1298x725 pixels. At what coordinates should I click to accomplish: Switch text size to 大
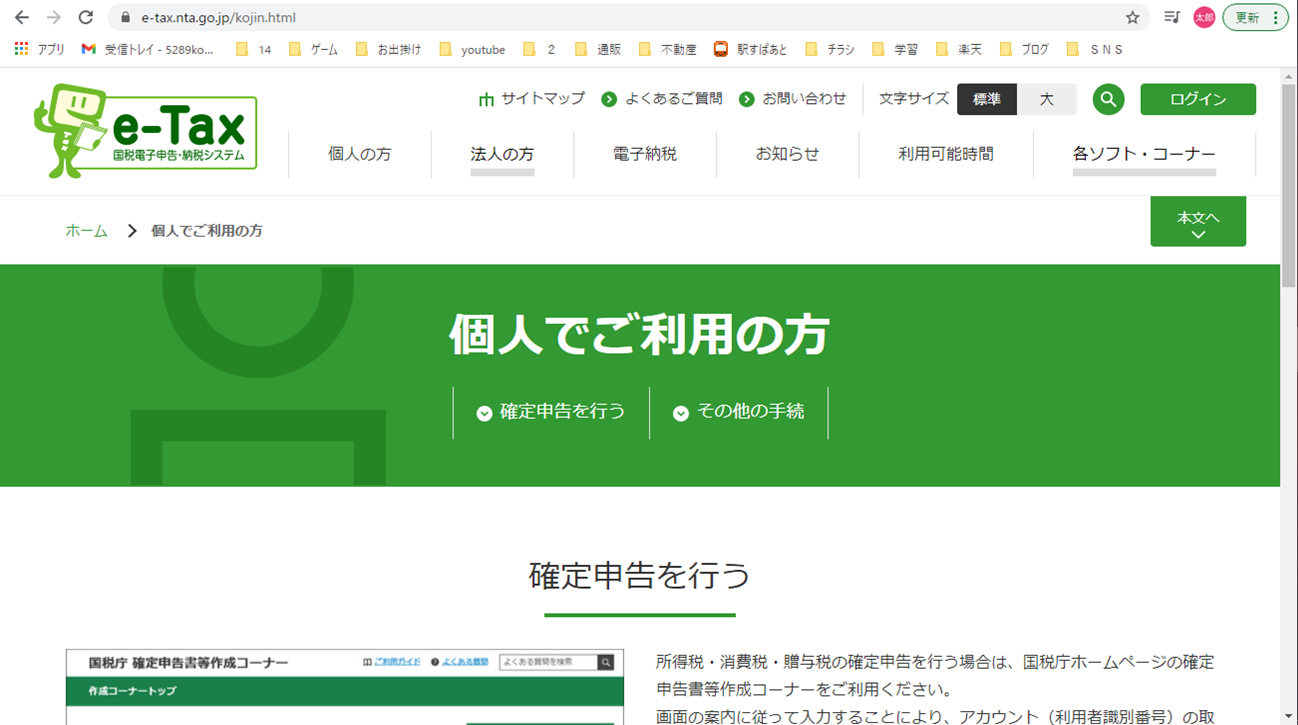click(x=1046, y=99)
